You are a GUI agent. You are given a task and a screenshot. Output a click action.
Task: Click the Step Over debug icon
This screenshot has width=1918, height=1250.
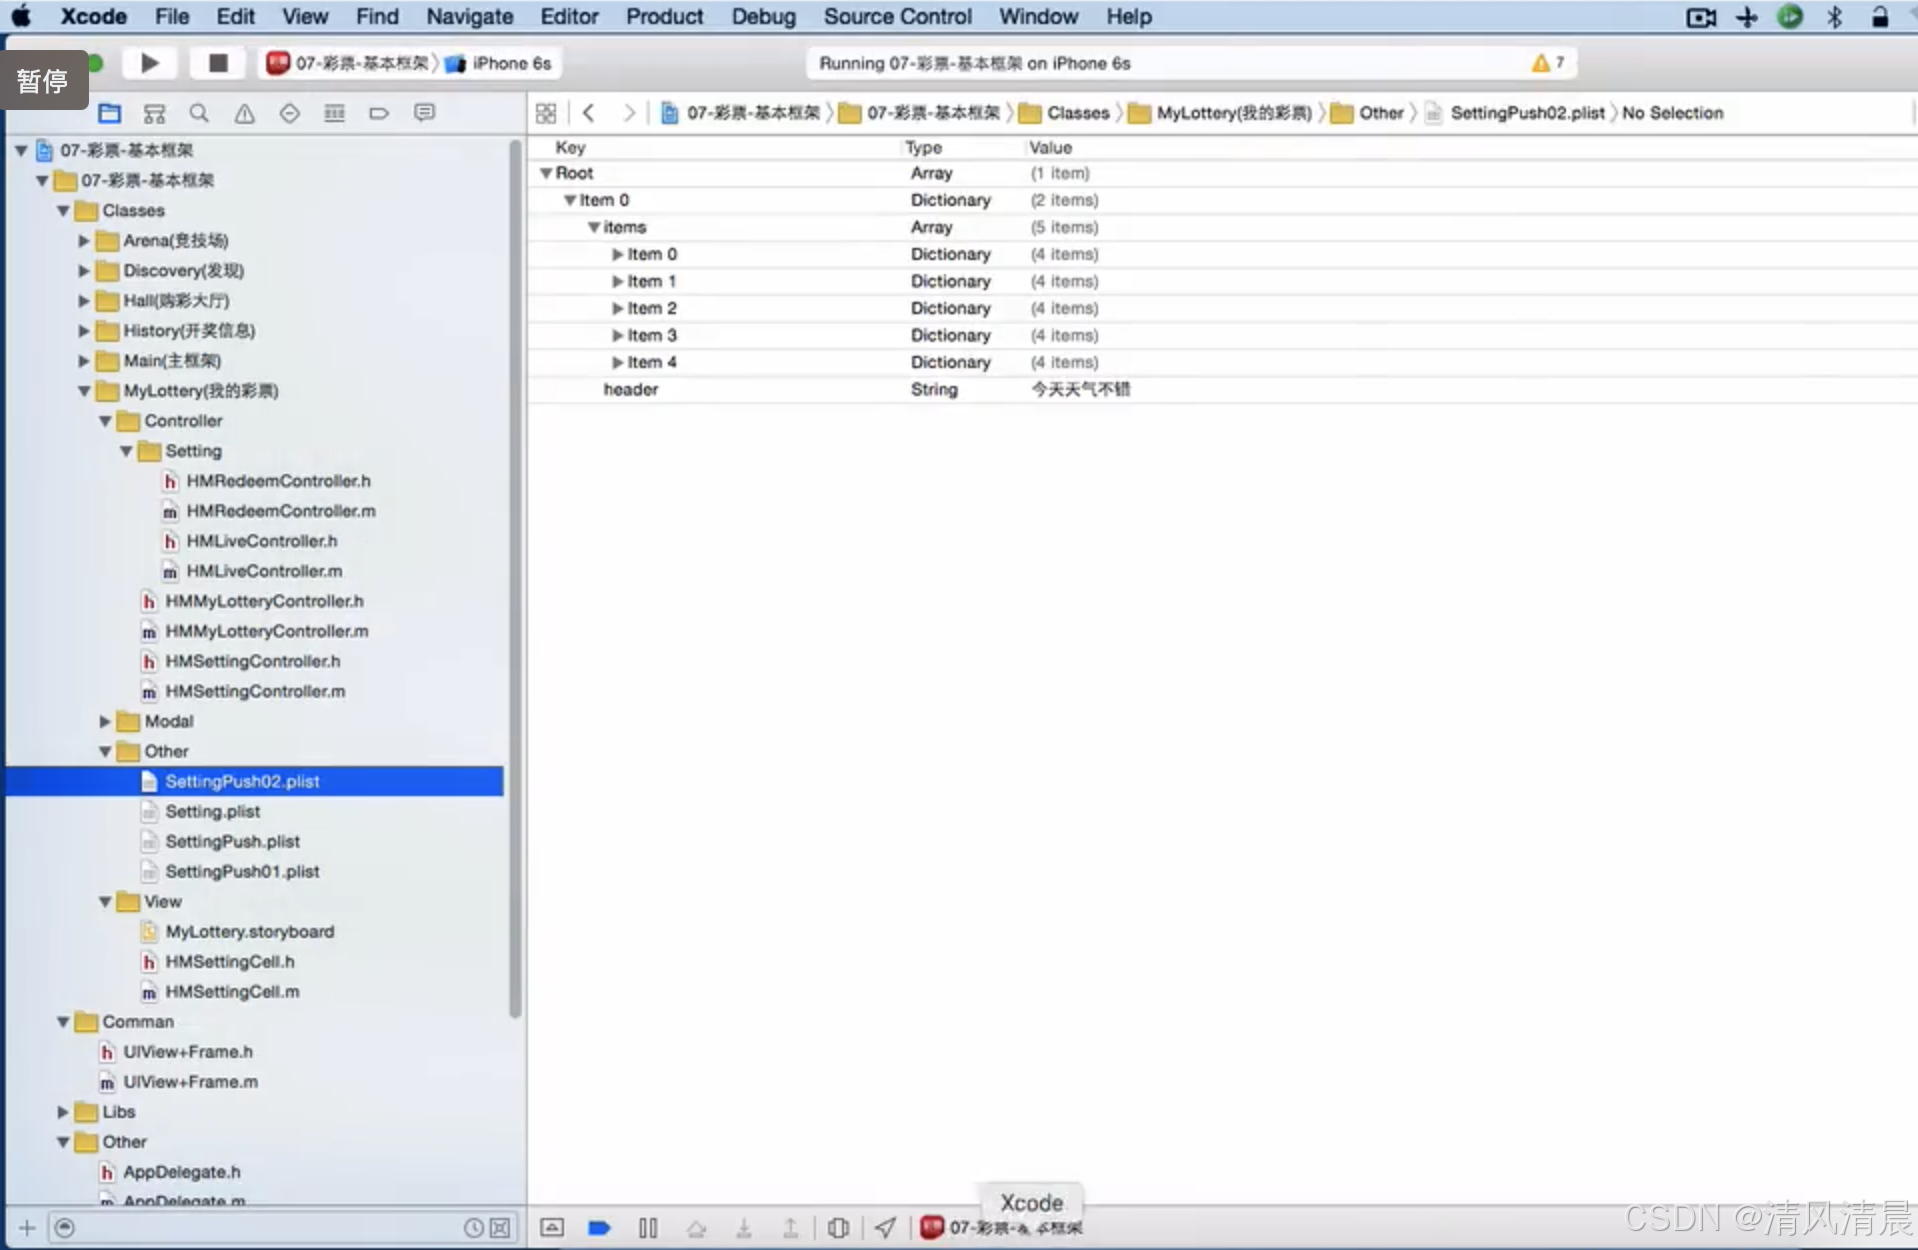[696, 1227]
